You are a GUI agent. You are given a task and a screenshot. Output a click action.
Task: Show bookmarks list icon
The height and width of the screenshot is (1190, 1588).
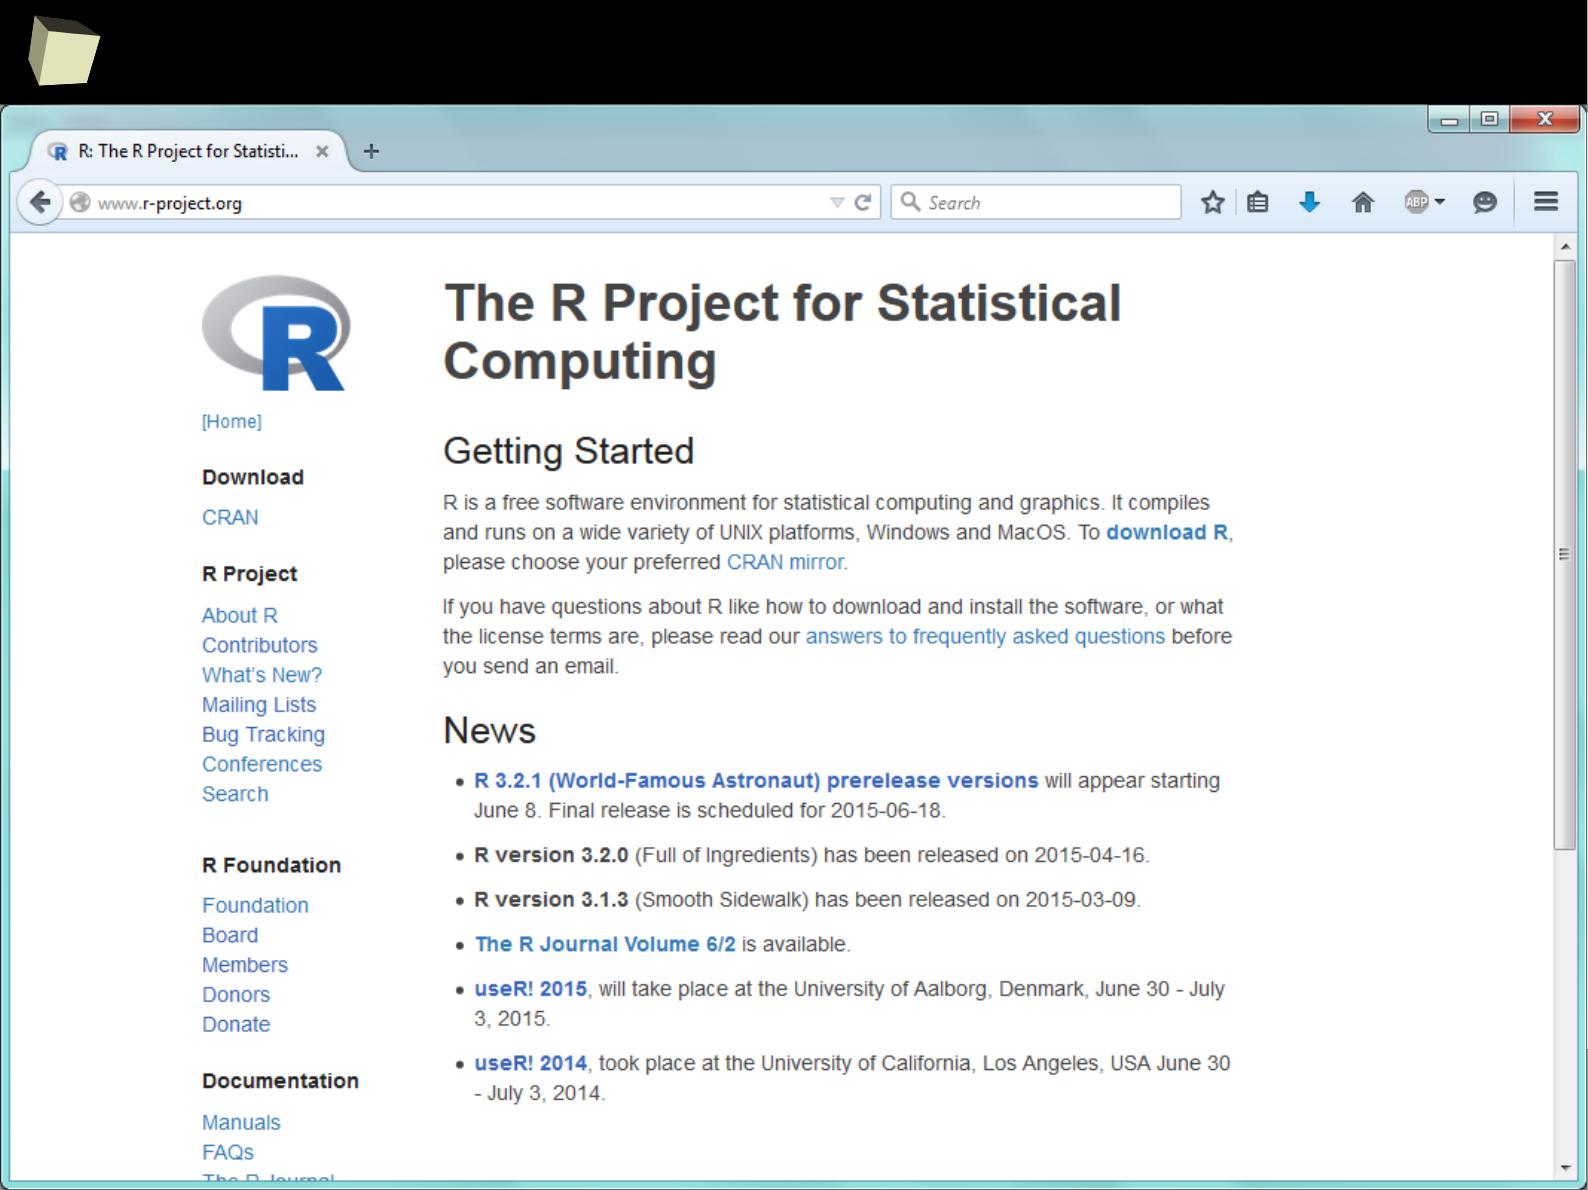(x=1258, y=202)
